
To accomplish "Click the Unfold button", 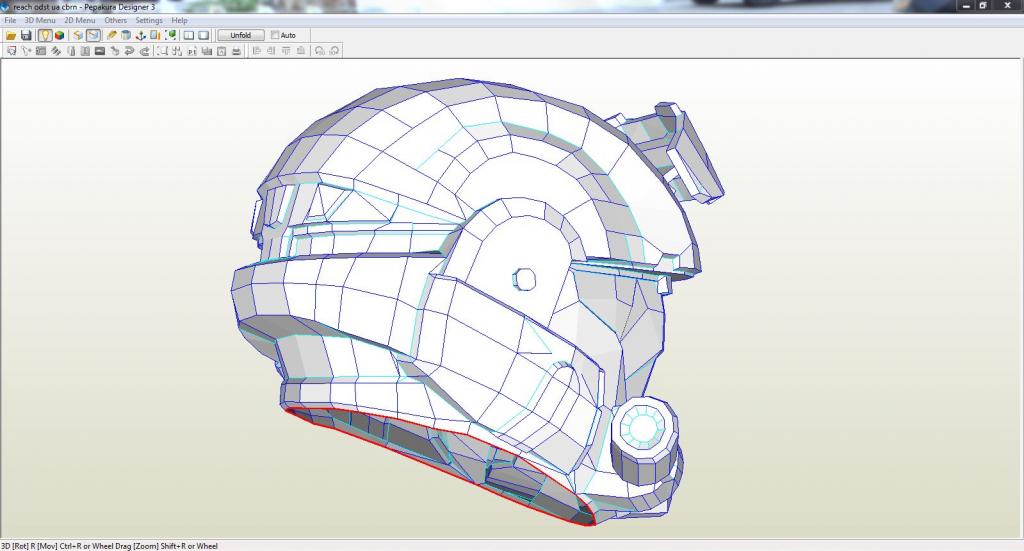I will pyautogui.click(x=240, y=35).
